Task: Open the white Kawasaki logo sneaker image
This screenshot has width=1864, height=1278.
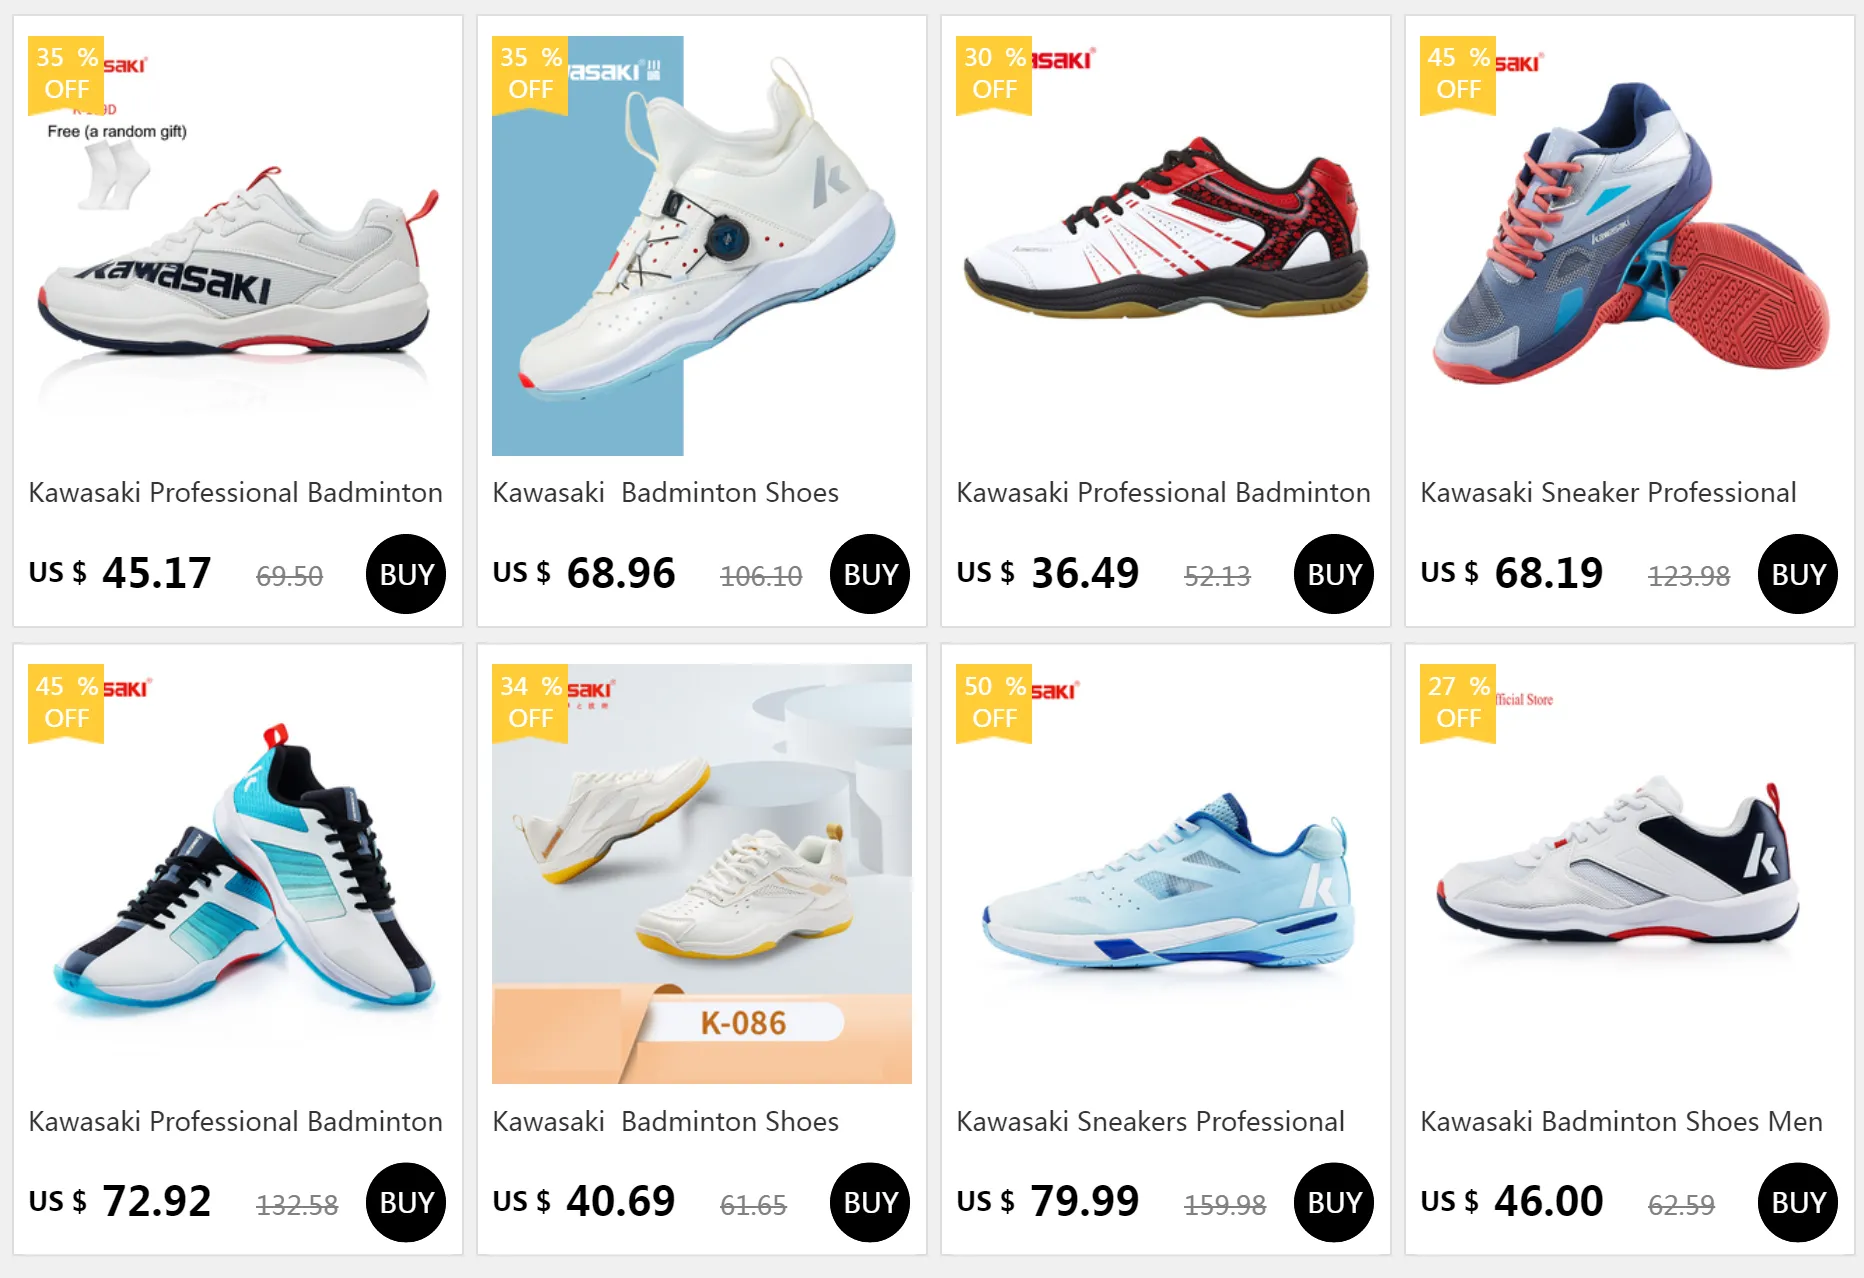Action: (x=238, y=246)
